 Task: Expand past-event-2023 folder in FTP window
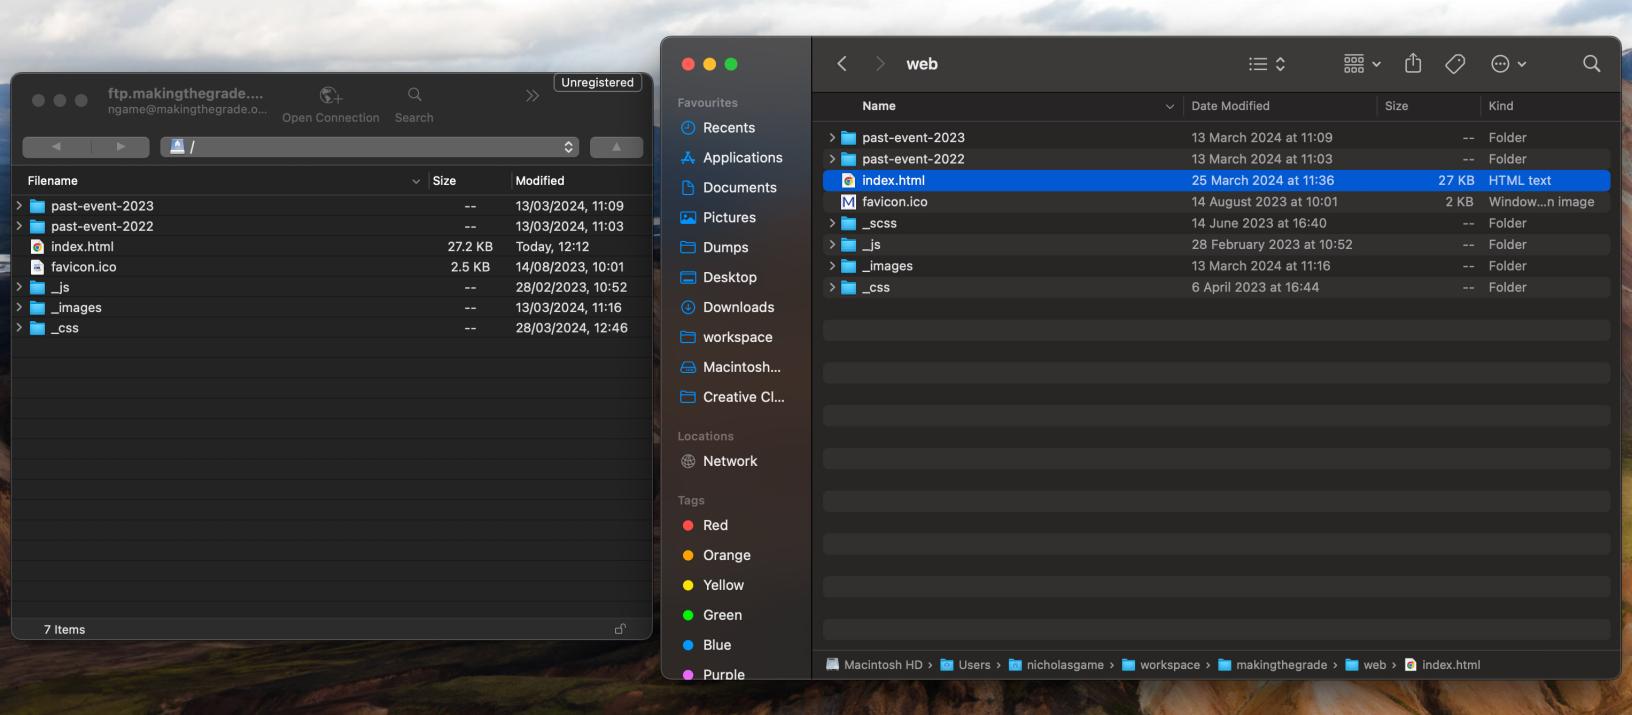(19, 206)
